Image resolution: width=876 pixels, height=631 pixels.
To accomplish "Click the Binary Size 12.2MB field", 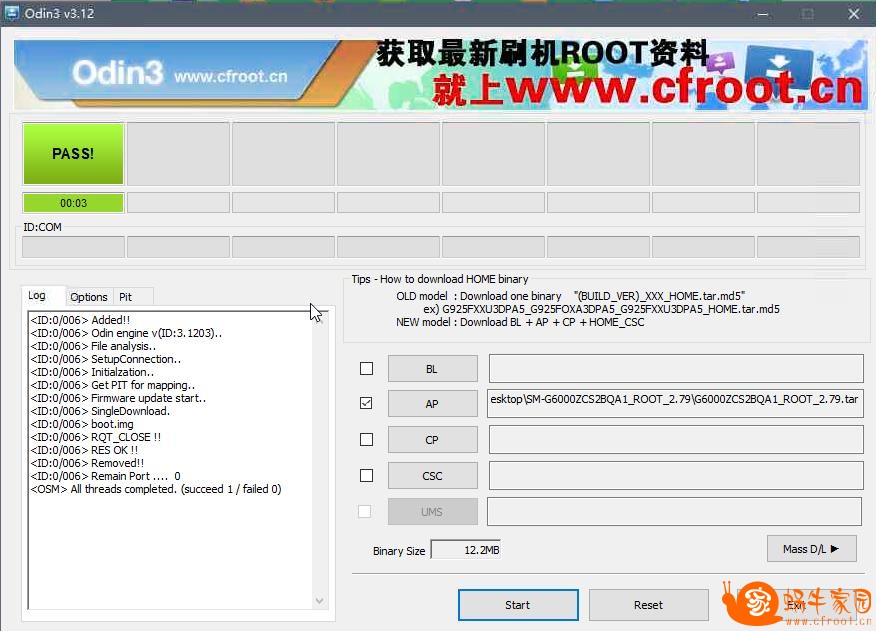I will tap(466, 550).
